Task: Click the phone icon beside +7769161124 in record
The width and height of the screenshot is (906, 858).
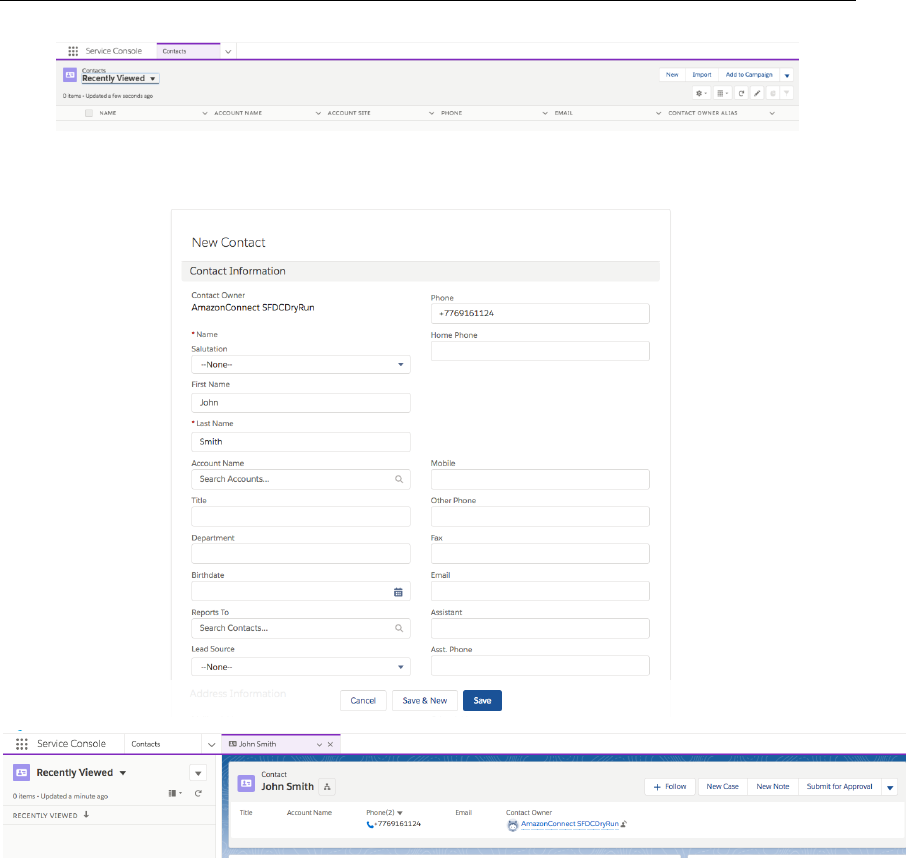Action: coord(371,824)
